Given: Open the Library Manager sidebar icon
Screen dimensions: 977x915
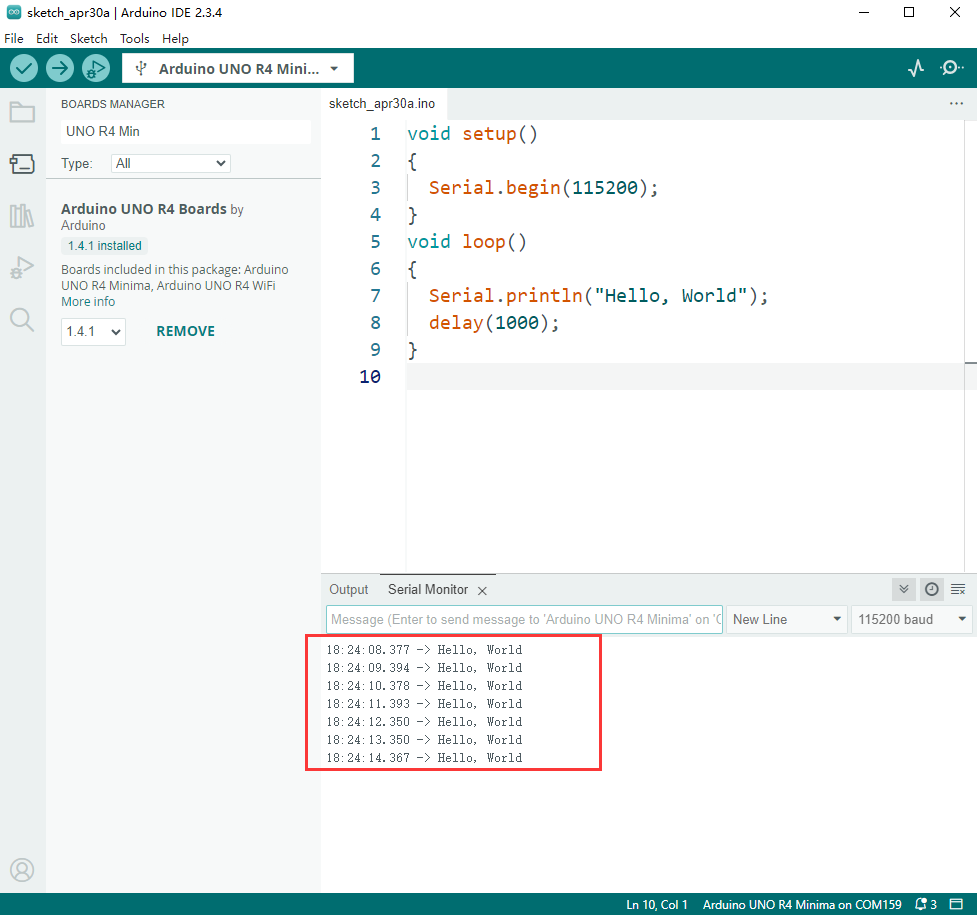Looking at the screenshot, I should [x=22, y=216].
